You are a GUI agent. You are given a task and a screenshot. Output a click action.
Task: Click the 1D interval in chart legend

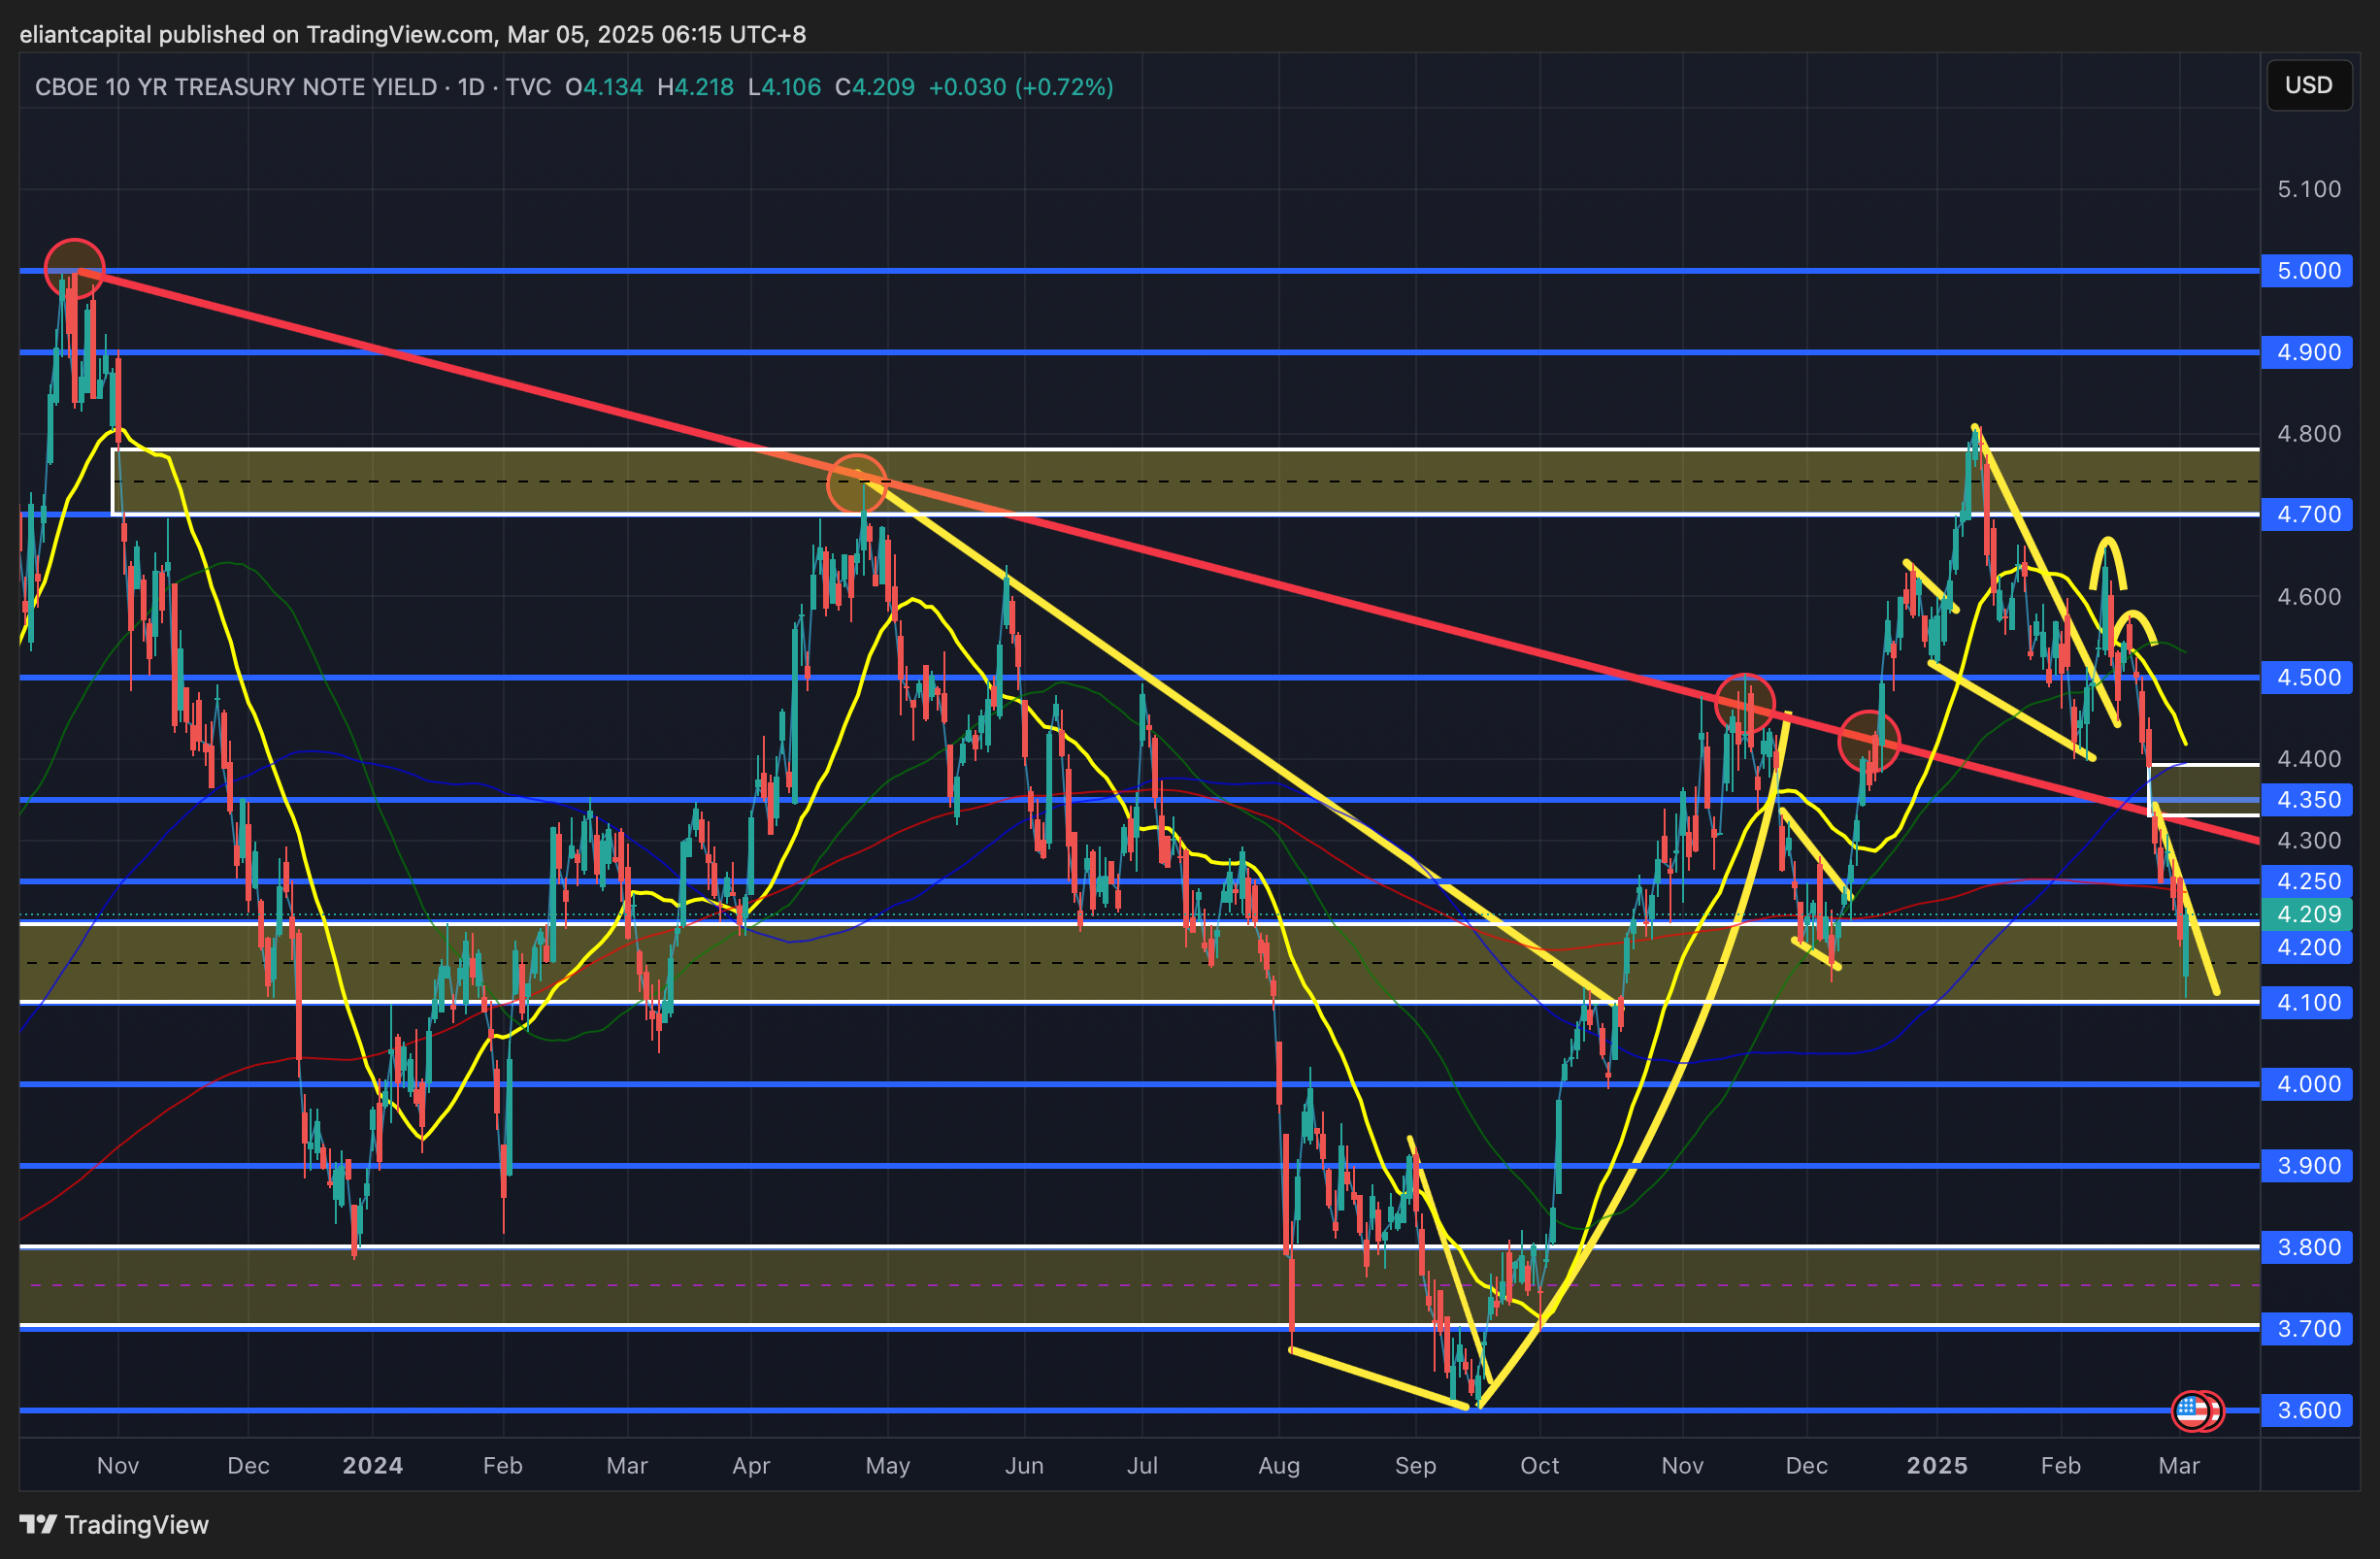pyautogui.click(x=471, y=87)
